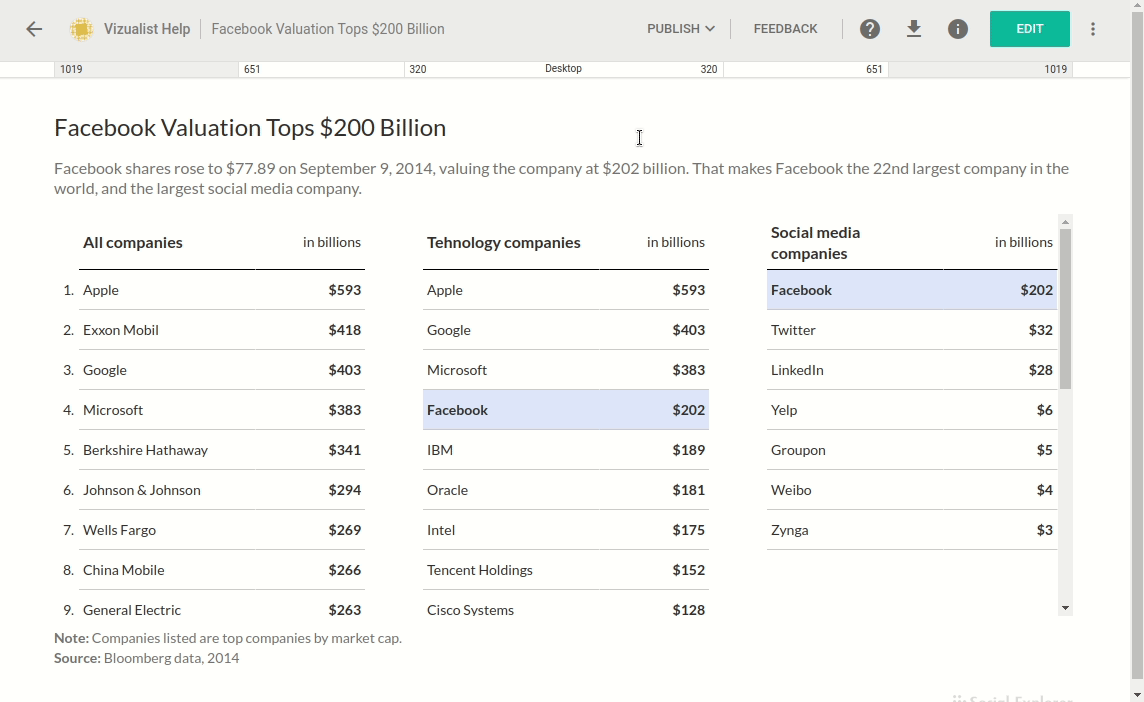Image resolution: width=1144 pixels, height=702 pixels.
Task: Open the three-dot more options menu
Action: click(x=1093, y=29)
